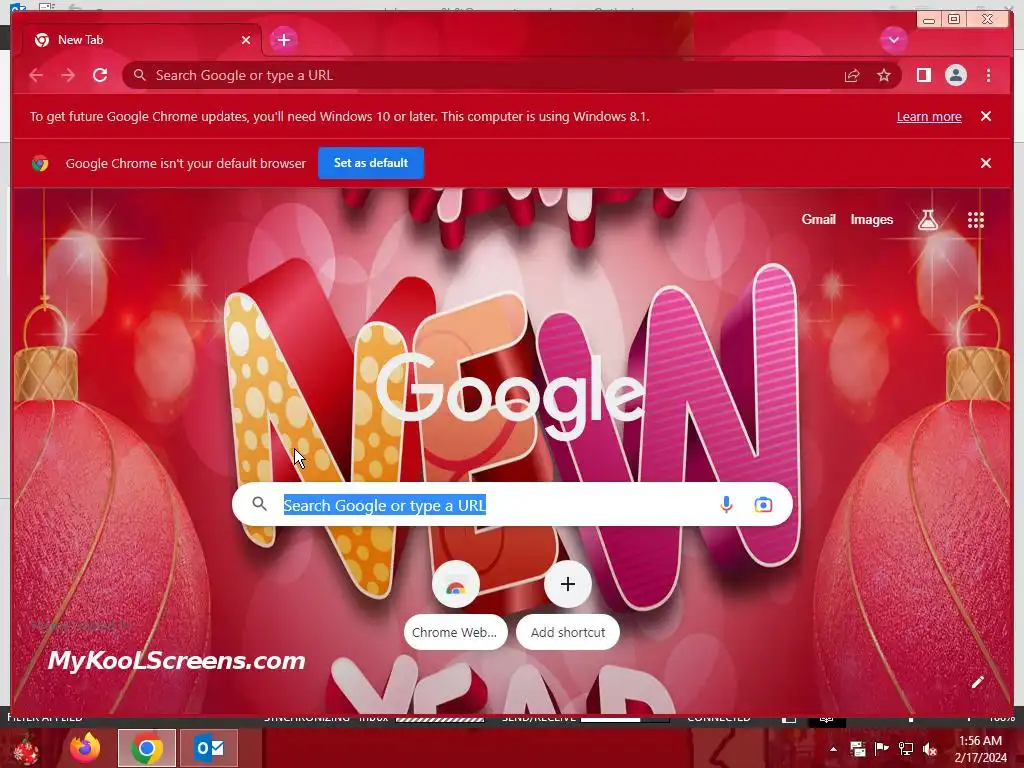Open a new tab with the plus button
The image size is (1024, 768).
(x=283, y=40)
